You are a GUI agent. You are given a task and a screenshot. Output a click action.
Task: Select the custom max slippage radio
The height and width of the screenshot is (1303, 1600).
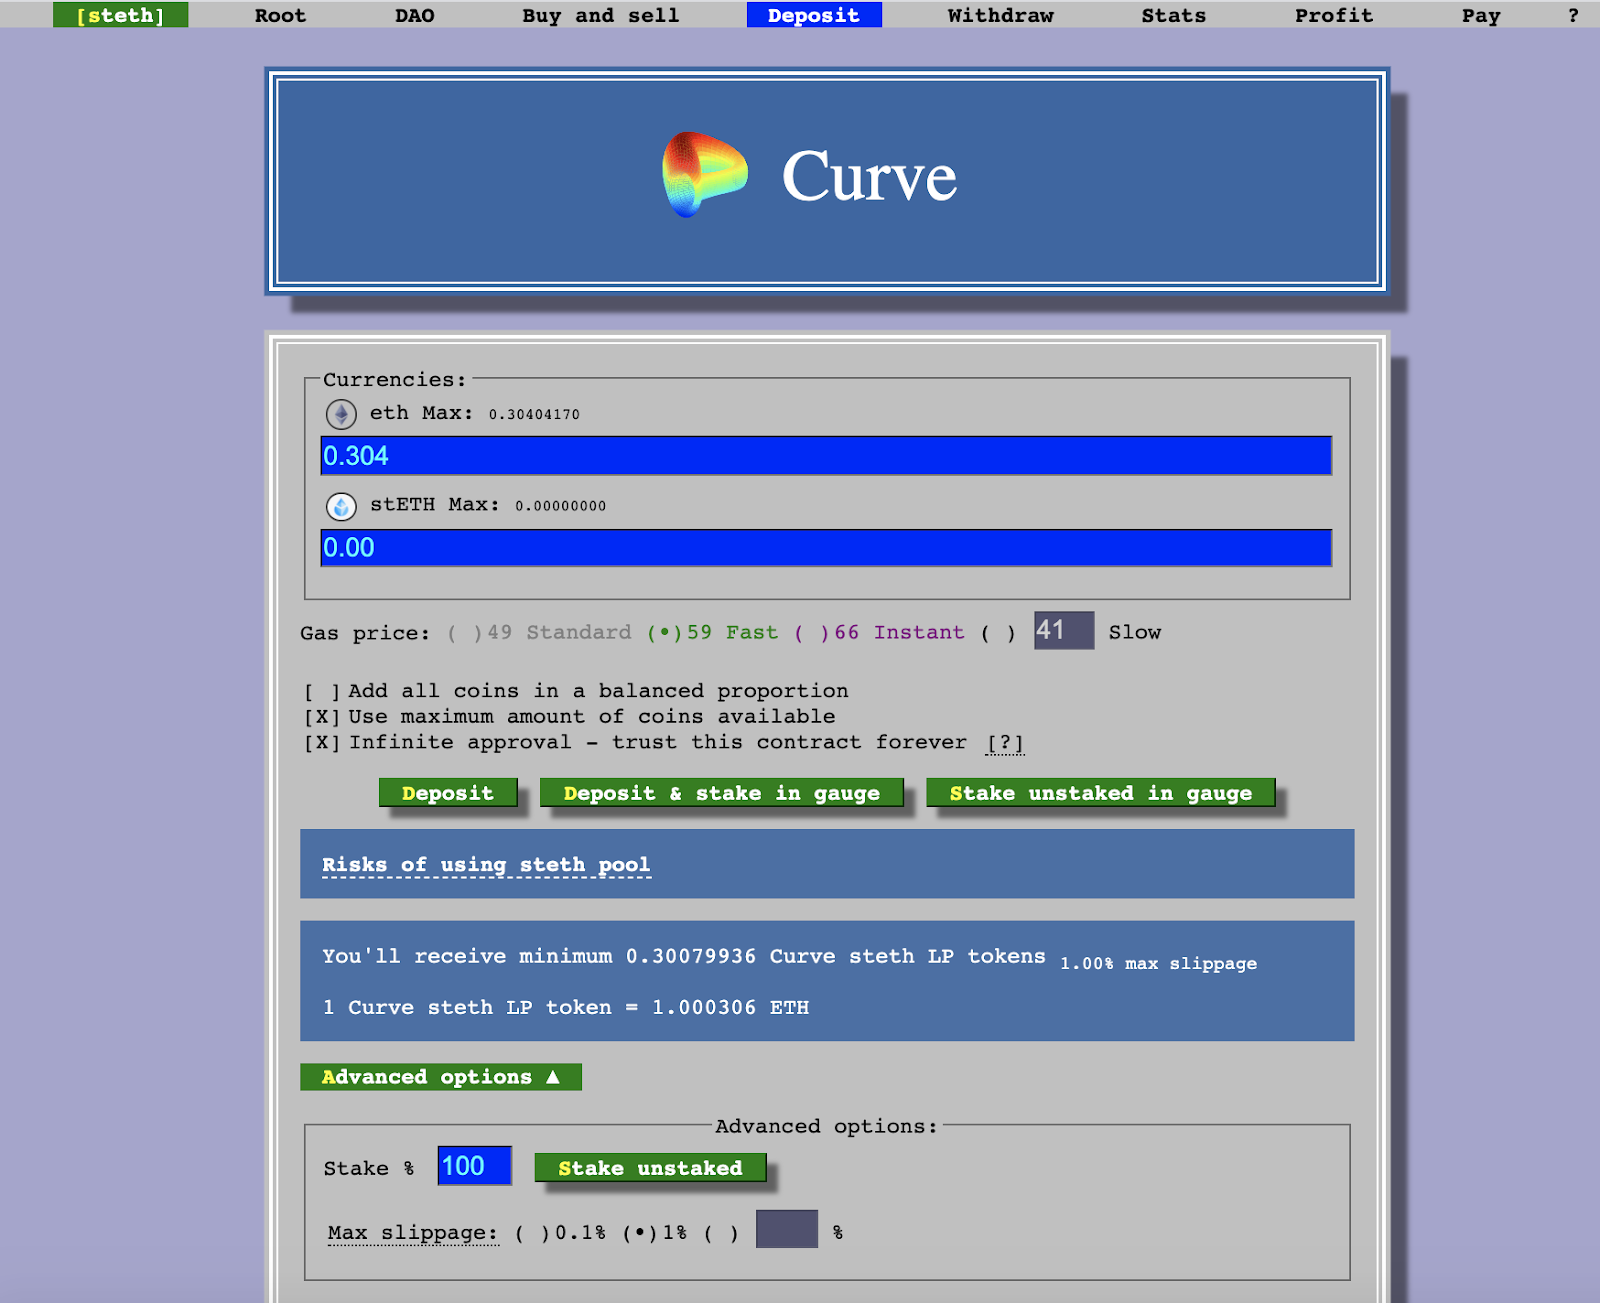(721, 1233)
